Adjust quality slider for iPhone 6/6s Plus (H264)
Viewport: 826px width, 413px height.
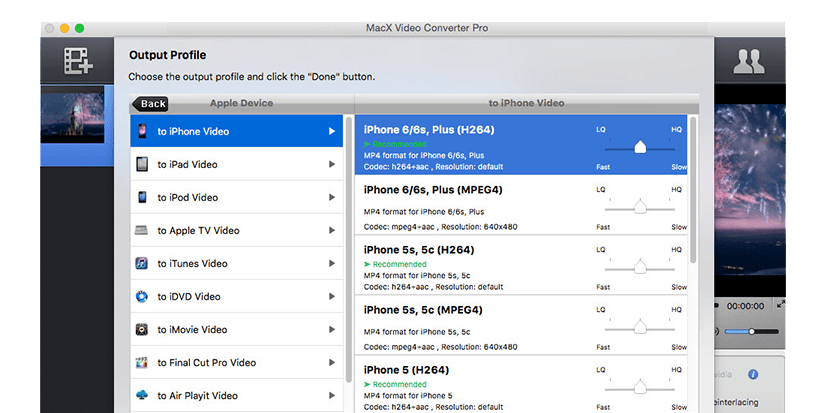(640, 148)
